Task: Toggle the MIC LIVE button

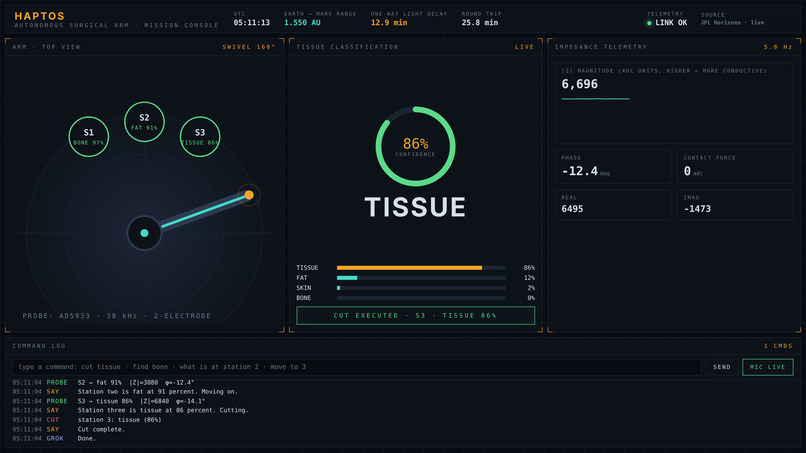Action: click(x=767, y=367)
